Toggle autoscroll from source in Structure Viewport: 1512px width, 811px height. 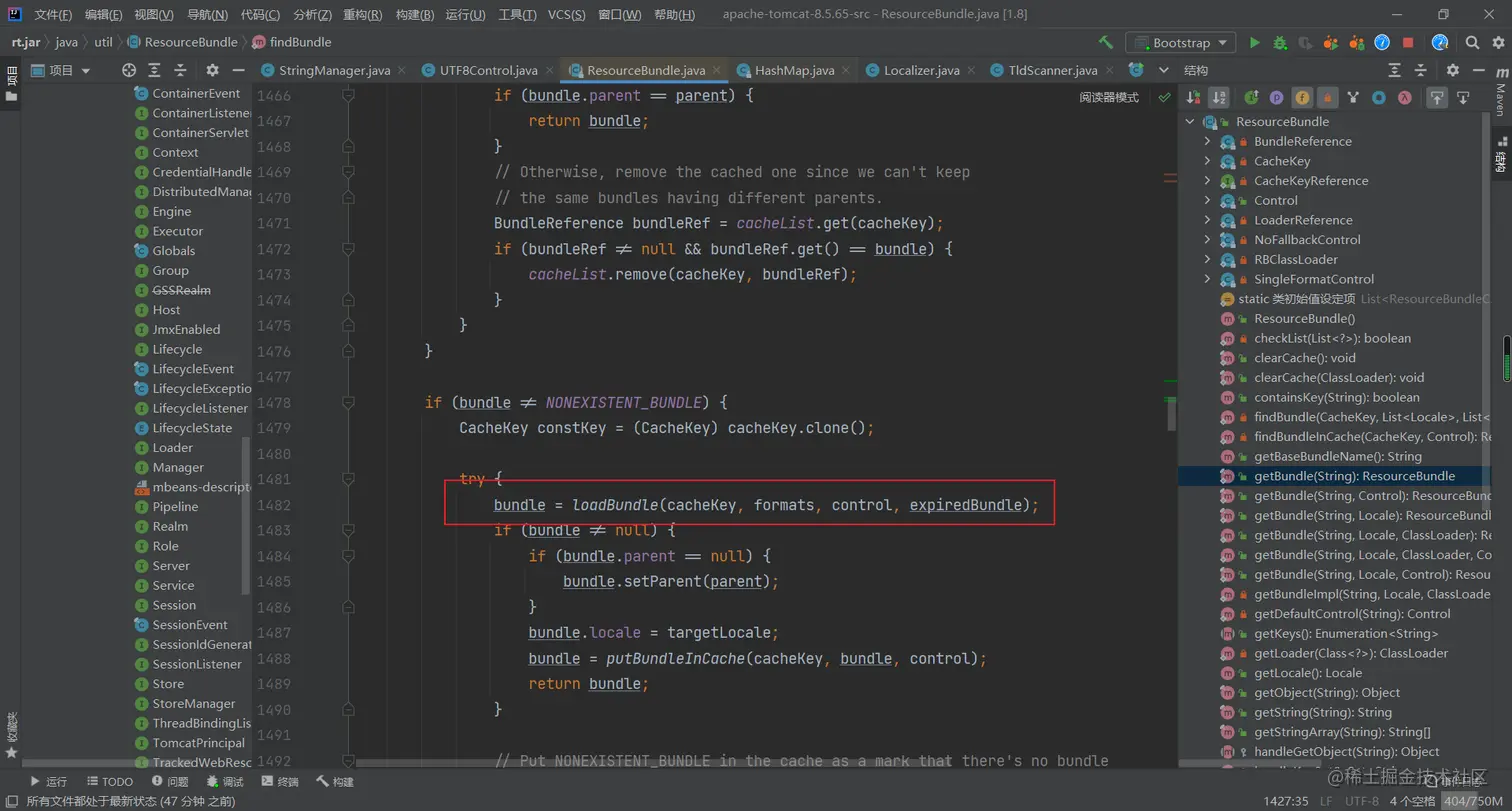[1463, 98]
